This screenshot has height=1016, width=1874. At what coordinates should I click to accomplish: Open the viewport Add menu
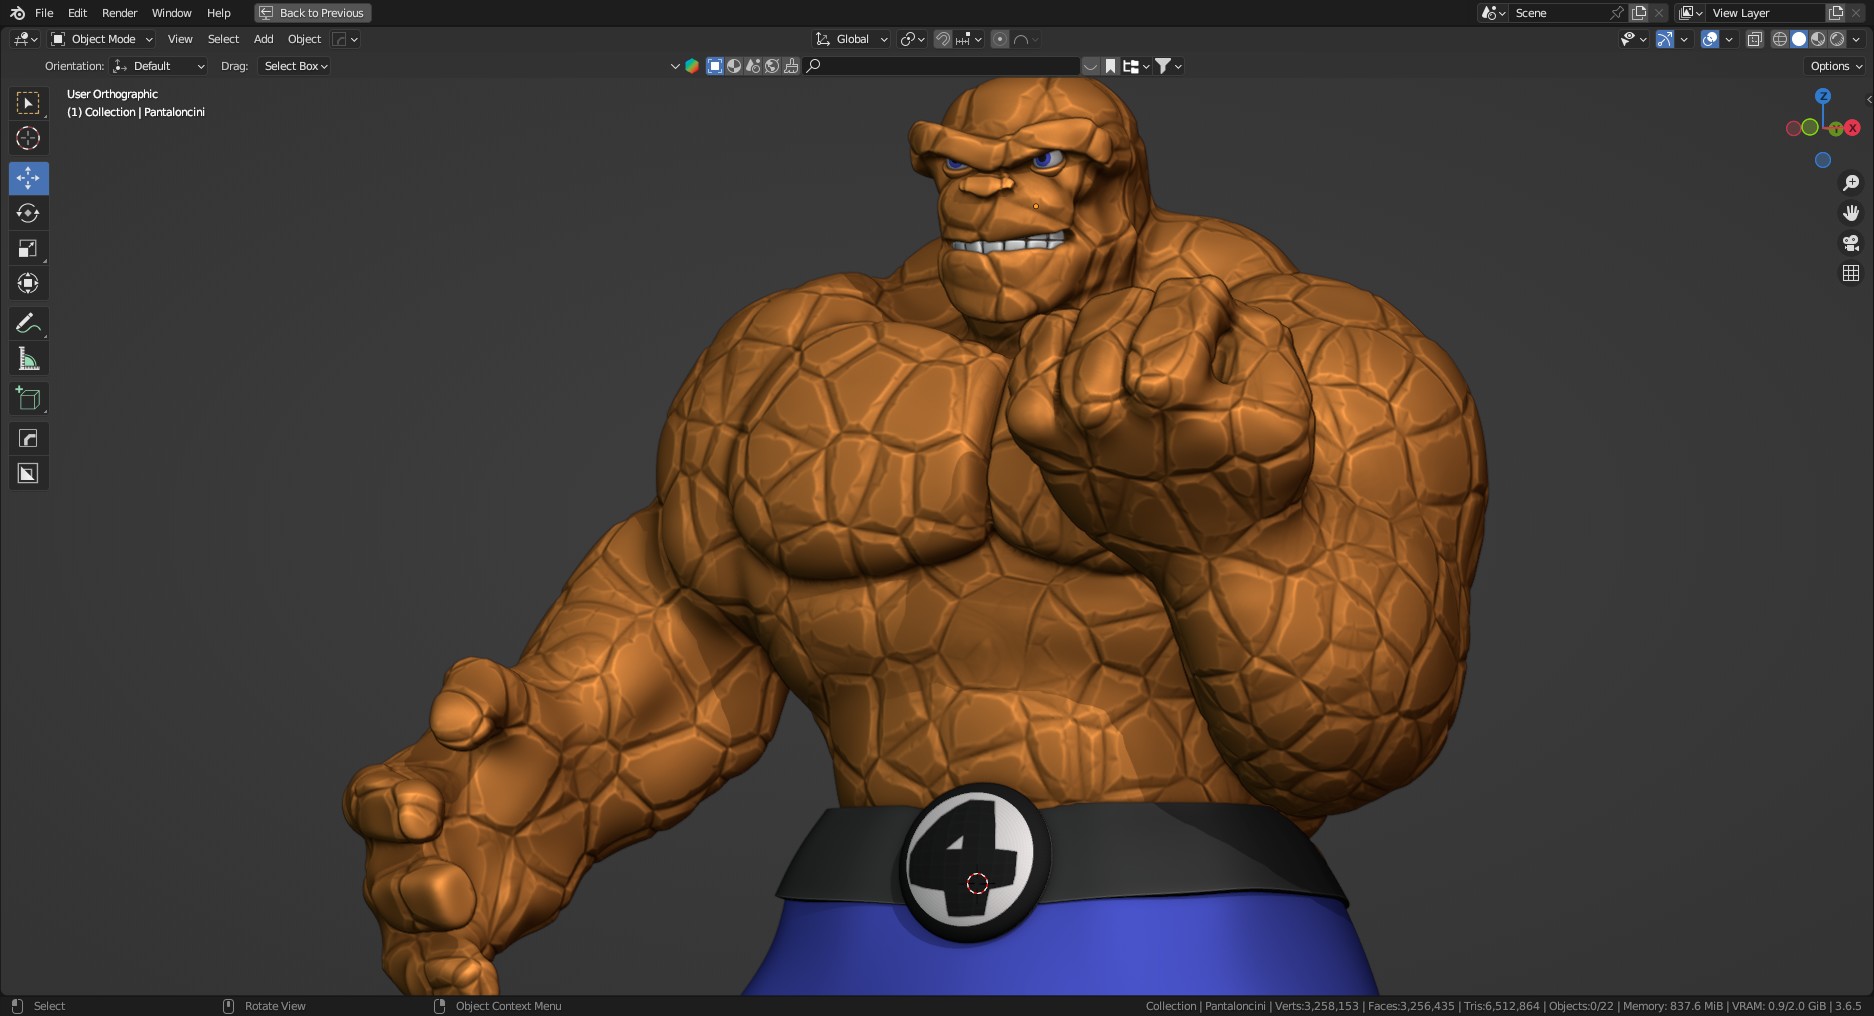[263, 39]
